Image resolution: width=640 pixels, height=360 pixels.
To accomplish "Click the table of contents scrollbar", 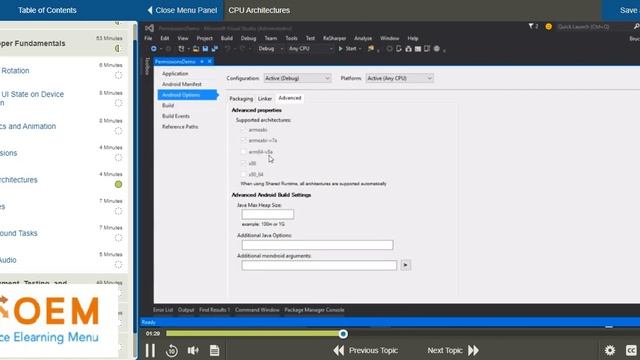I will pos(135,188).
